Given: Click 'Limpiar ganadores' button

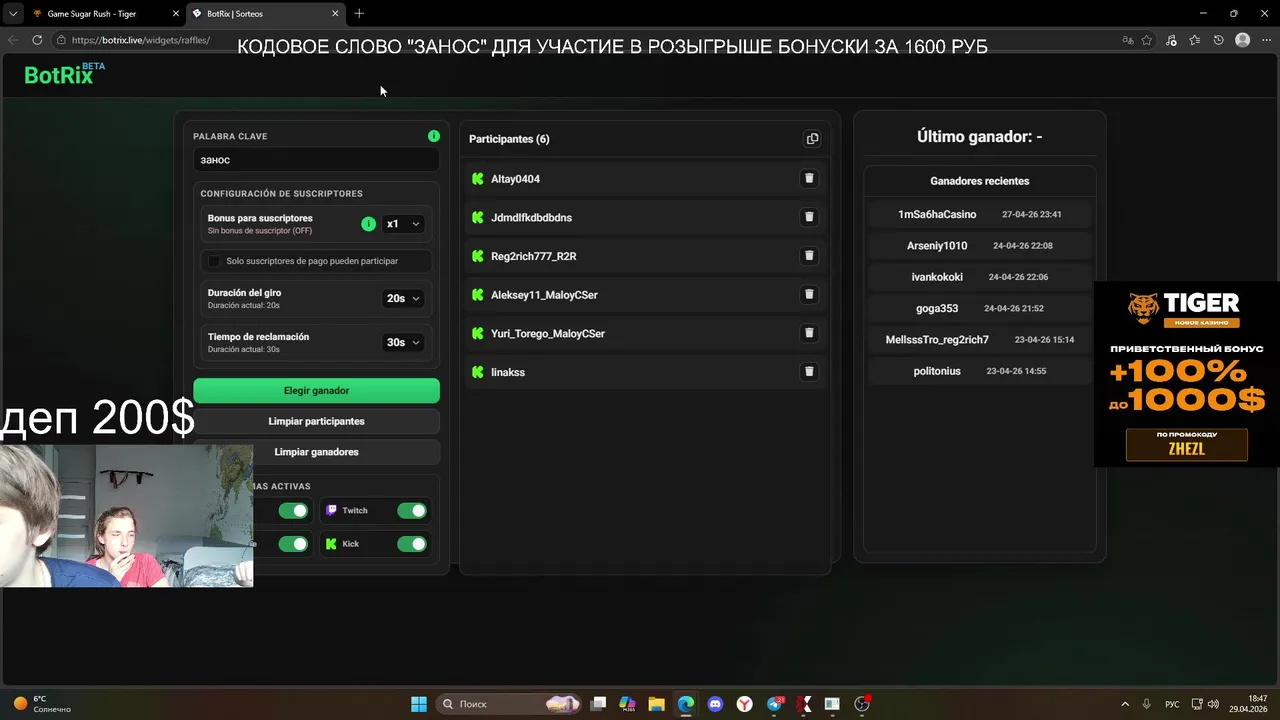Looking at the screenshot, I should [x=316, y=452].
